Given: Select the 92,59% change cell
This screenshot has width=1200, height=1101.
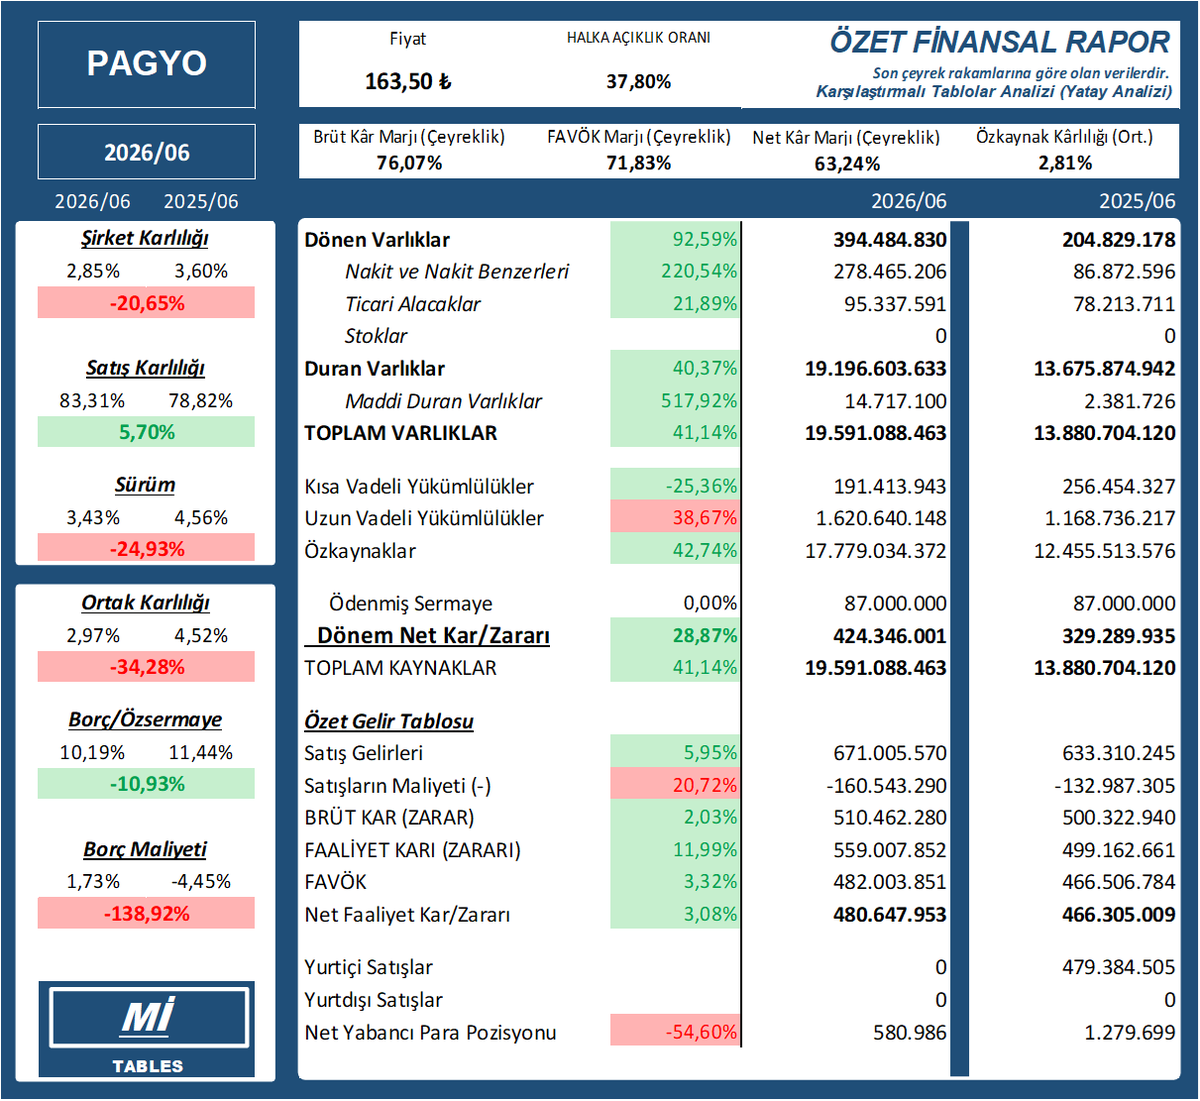Looking at the screenshot, I should pyautogui.click(x=675, y=239).
